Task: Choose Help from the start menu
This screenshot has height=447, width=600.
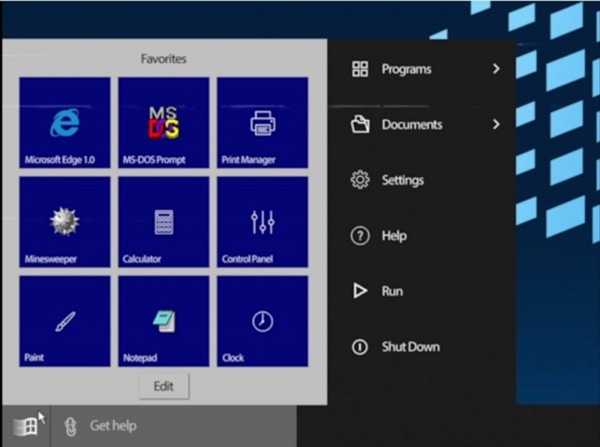Action: coord(393,236)
